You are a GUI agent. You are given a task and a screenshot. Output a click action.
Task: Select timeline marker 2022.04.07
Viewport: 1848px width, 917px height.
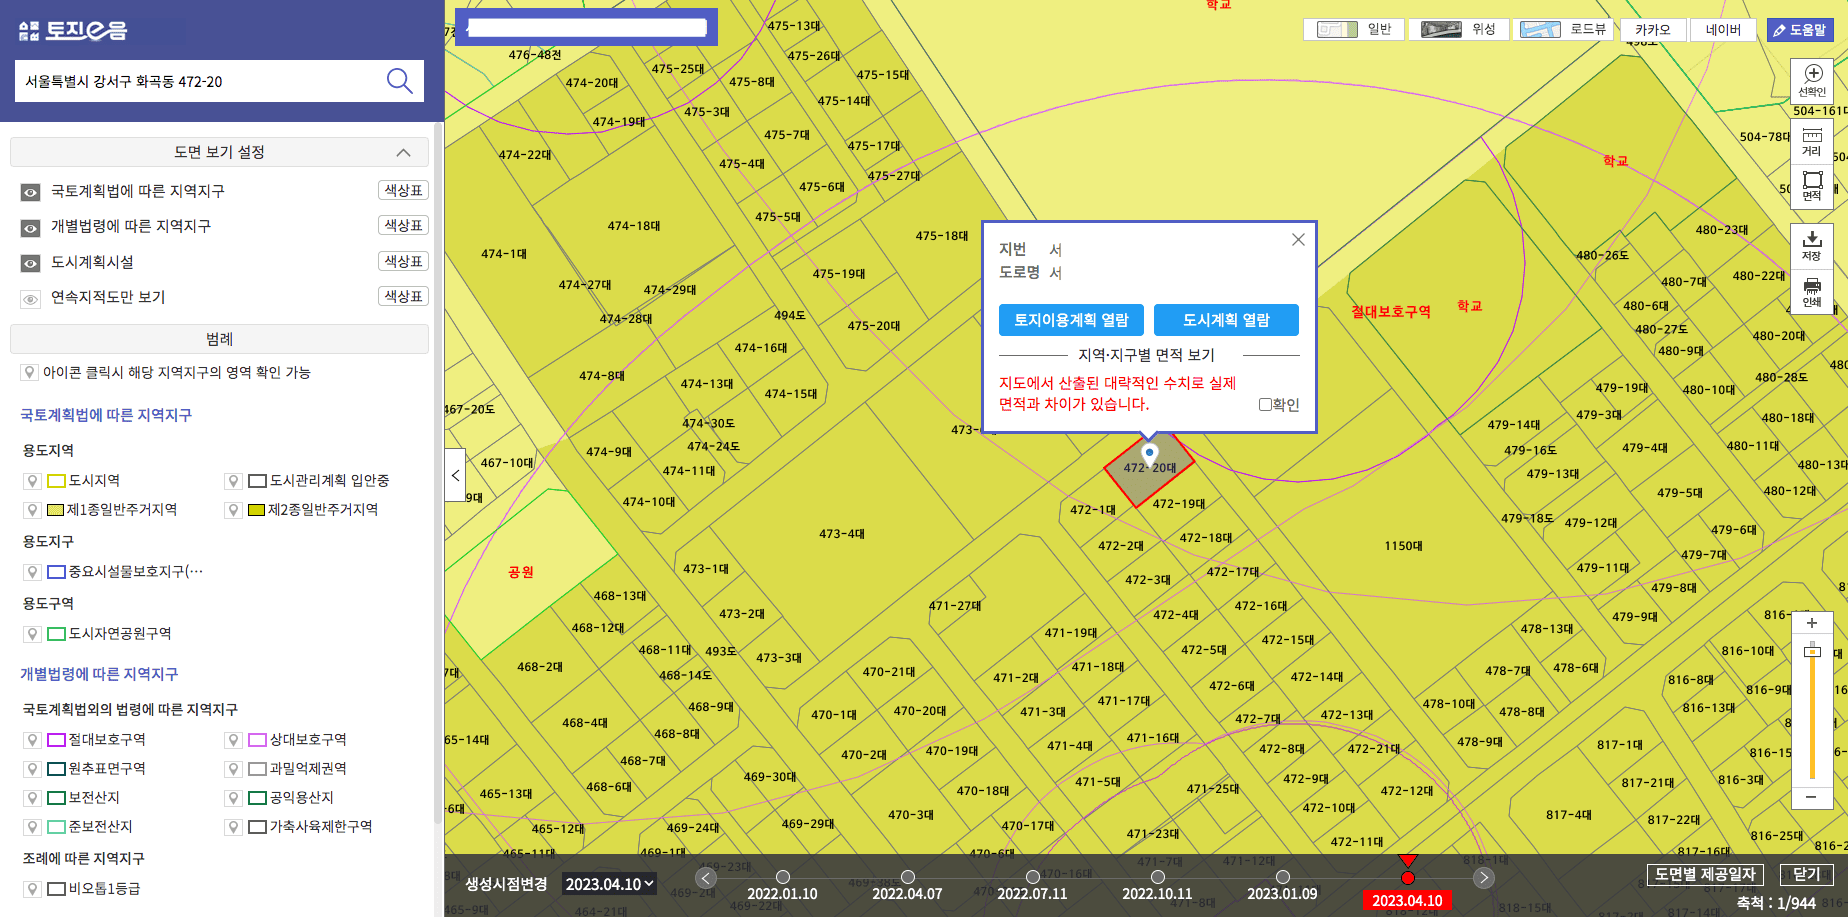[908, 877]
